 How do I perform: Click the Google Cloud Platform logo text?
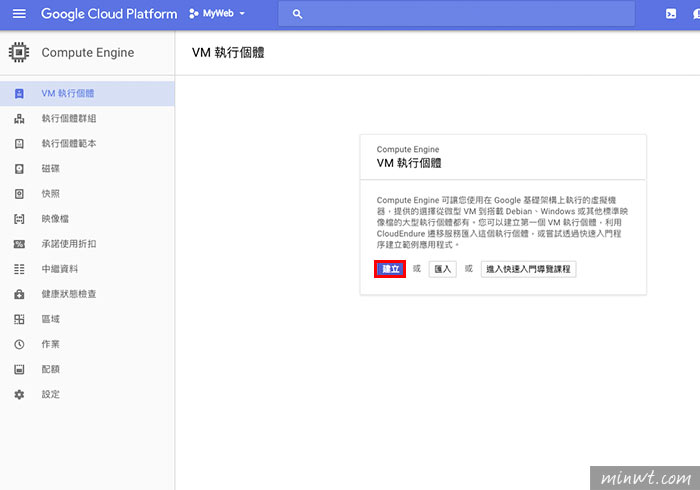[109, 14]
